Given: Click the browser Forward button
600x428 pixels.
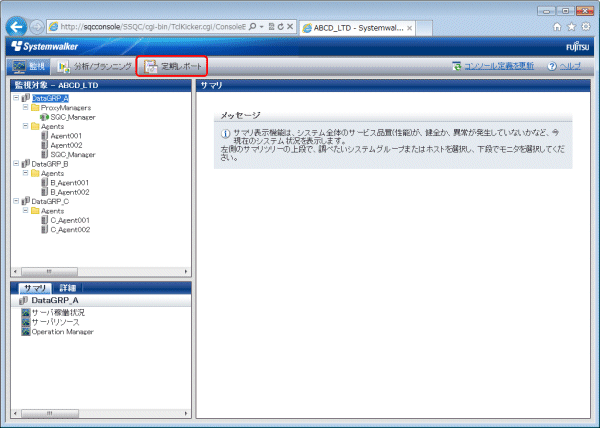Looking at the screenshot, I should click(37, 27).
